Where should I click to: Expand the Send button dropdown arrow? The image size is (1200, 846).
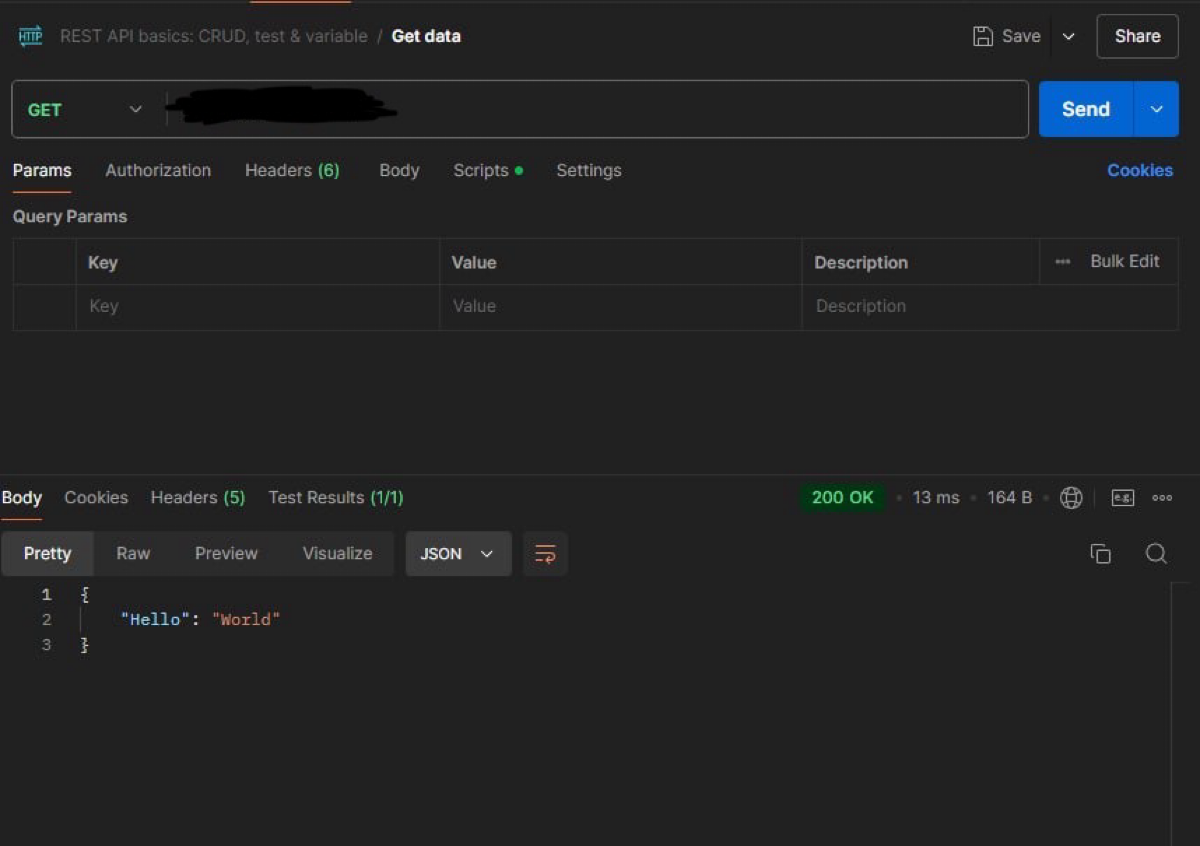coord(1156,109)
